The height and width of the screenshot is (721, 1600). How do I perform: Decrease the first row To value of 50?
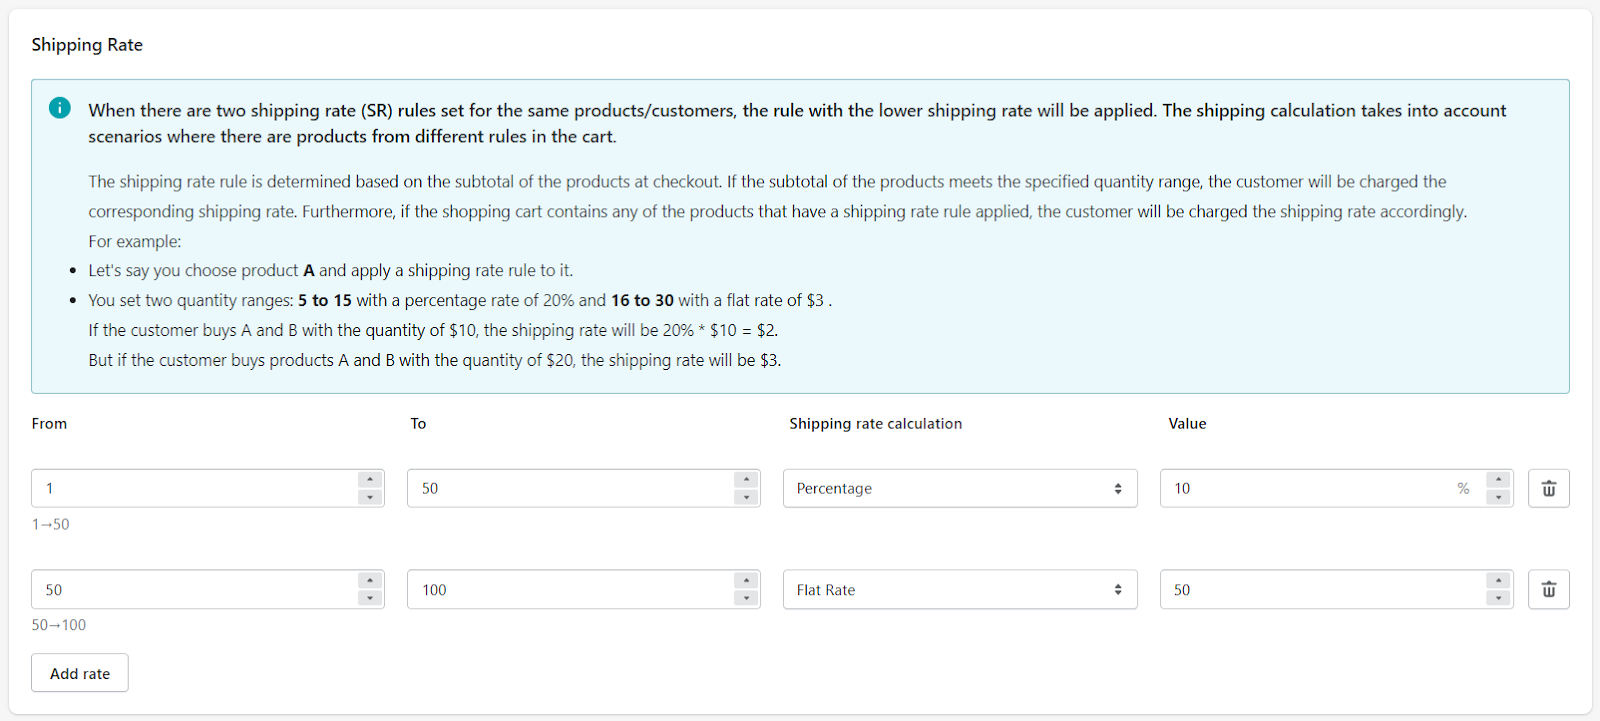pos(746,497)
